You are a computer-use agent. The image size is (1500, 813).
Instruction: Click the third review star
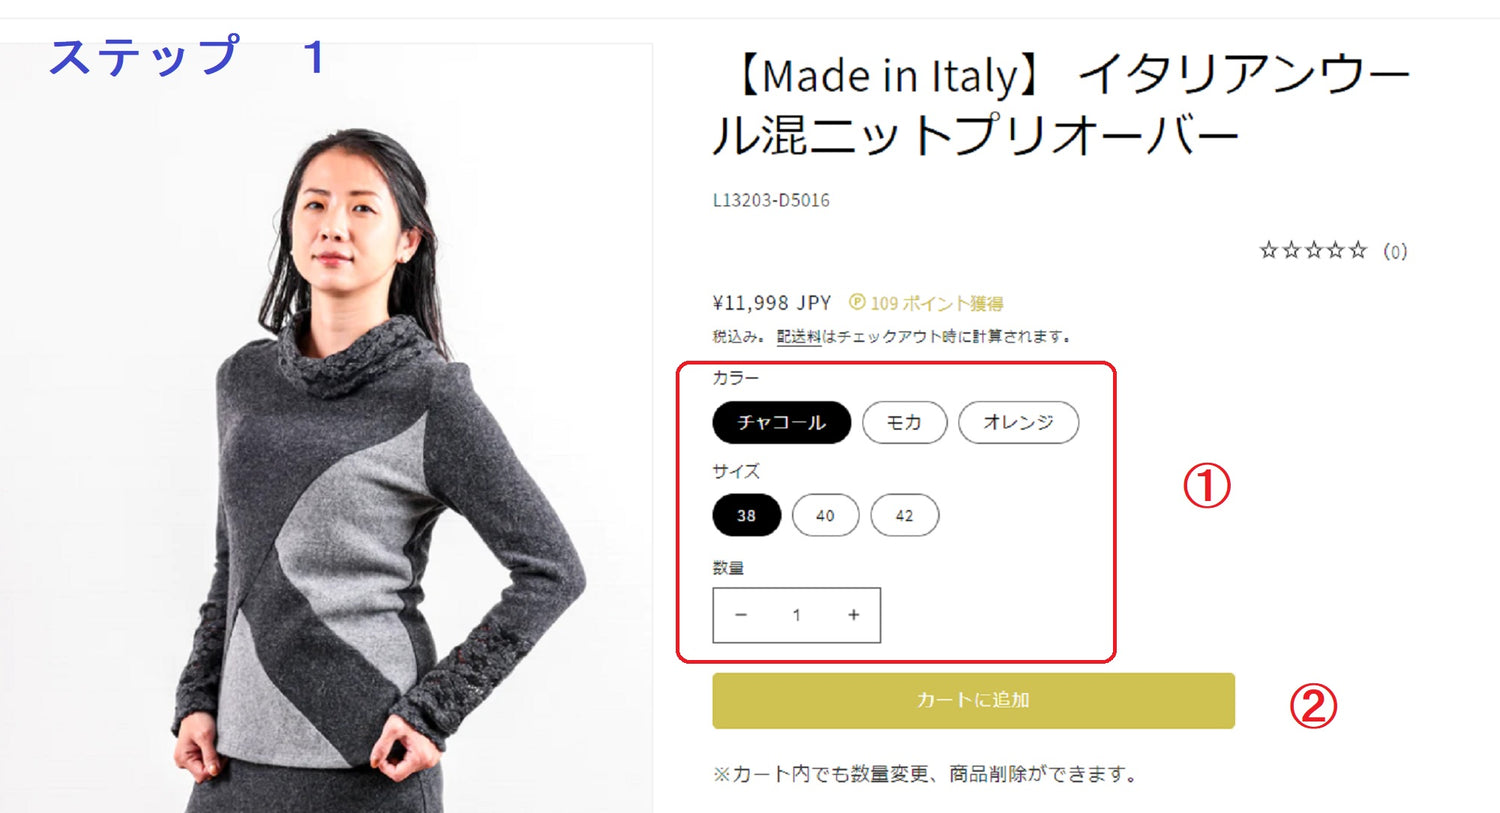click(1312, 250)
